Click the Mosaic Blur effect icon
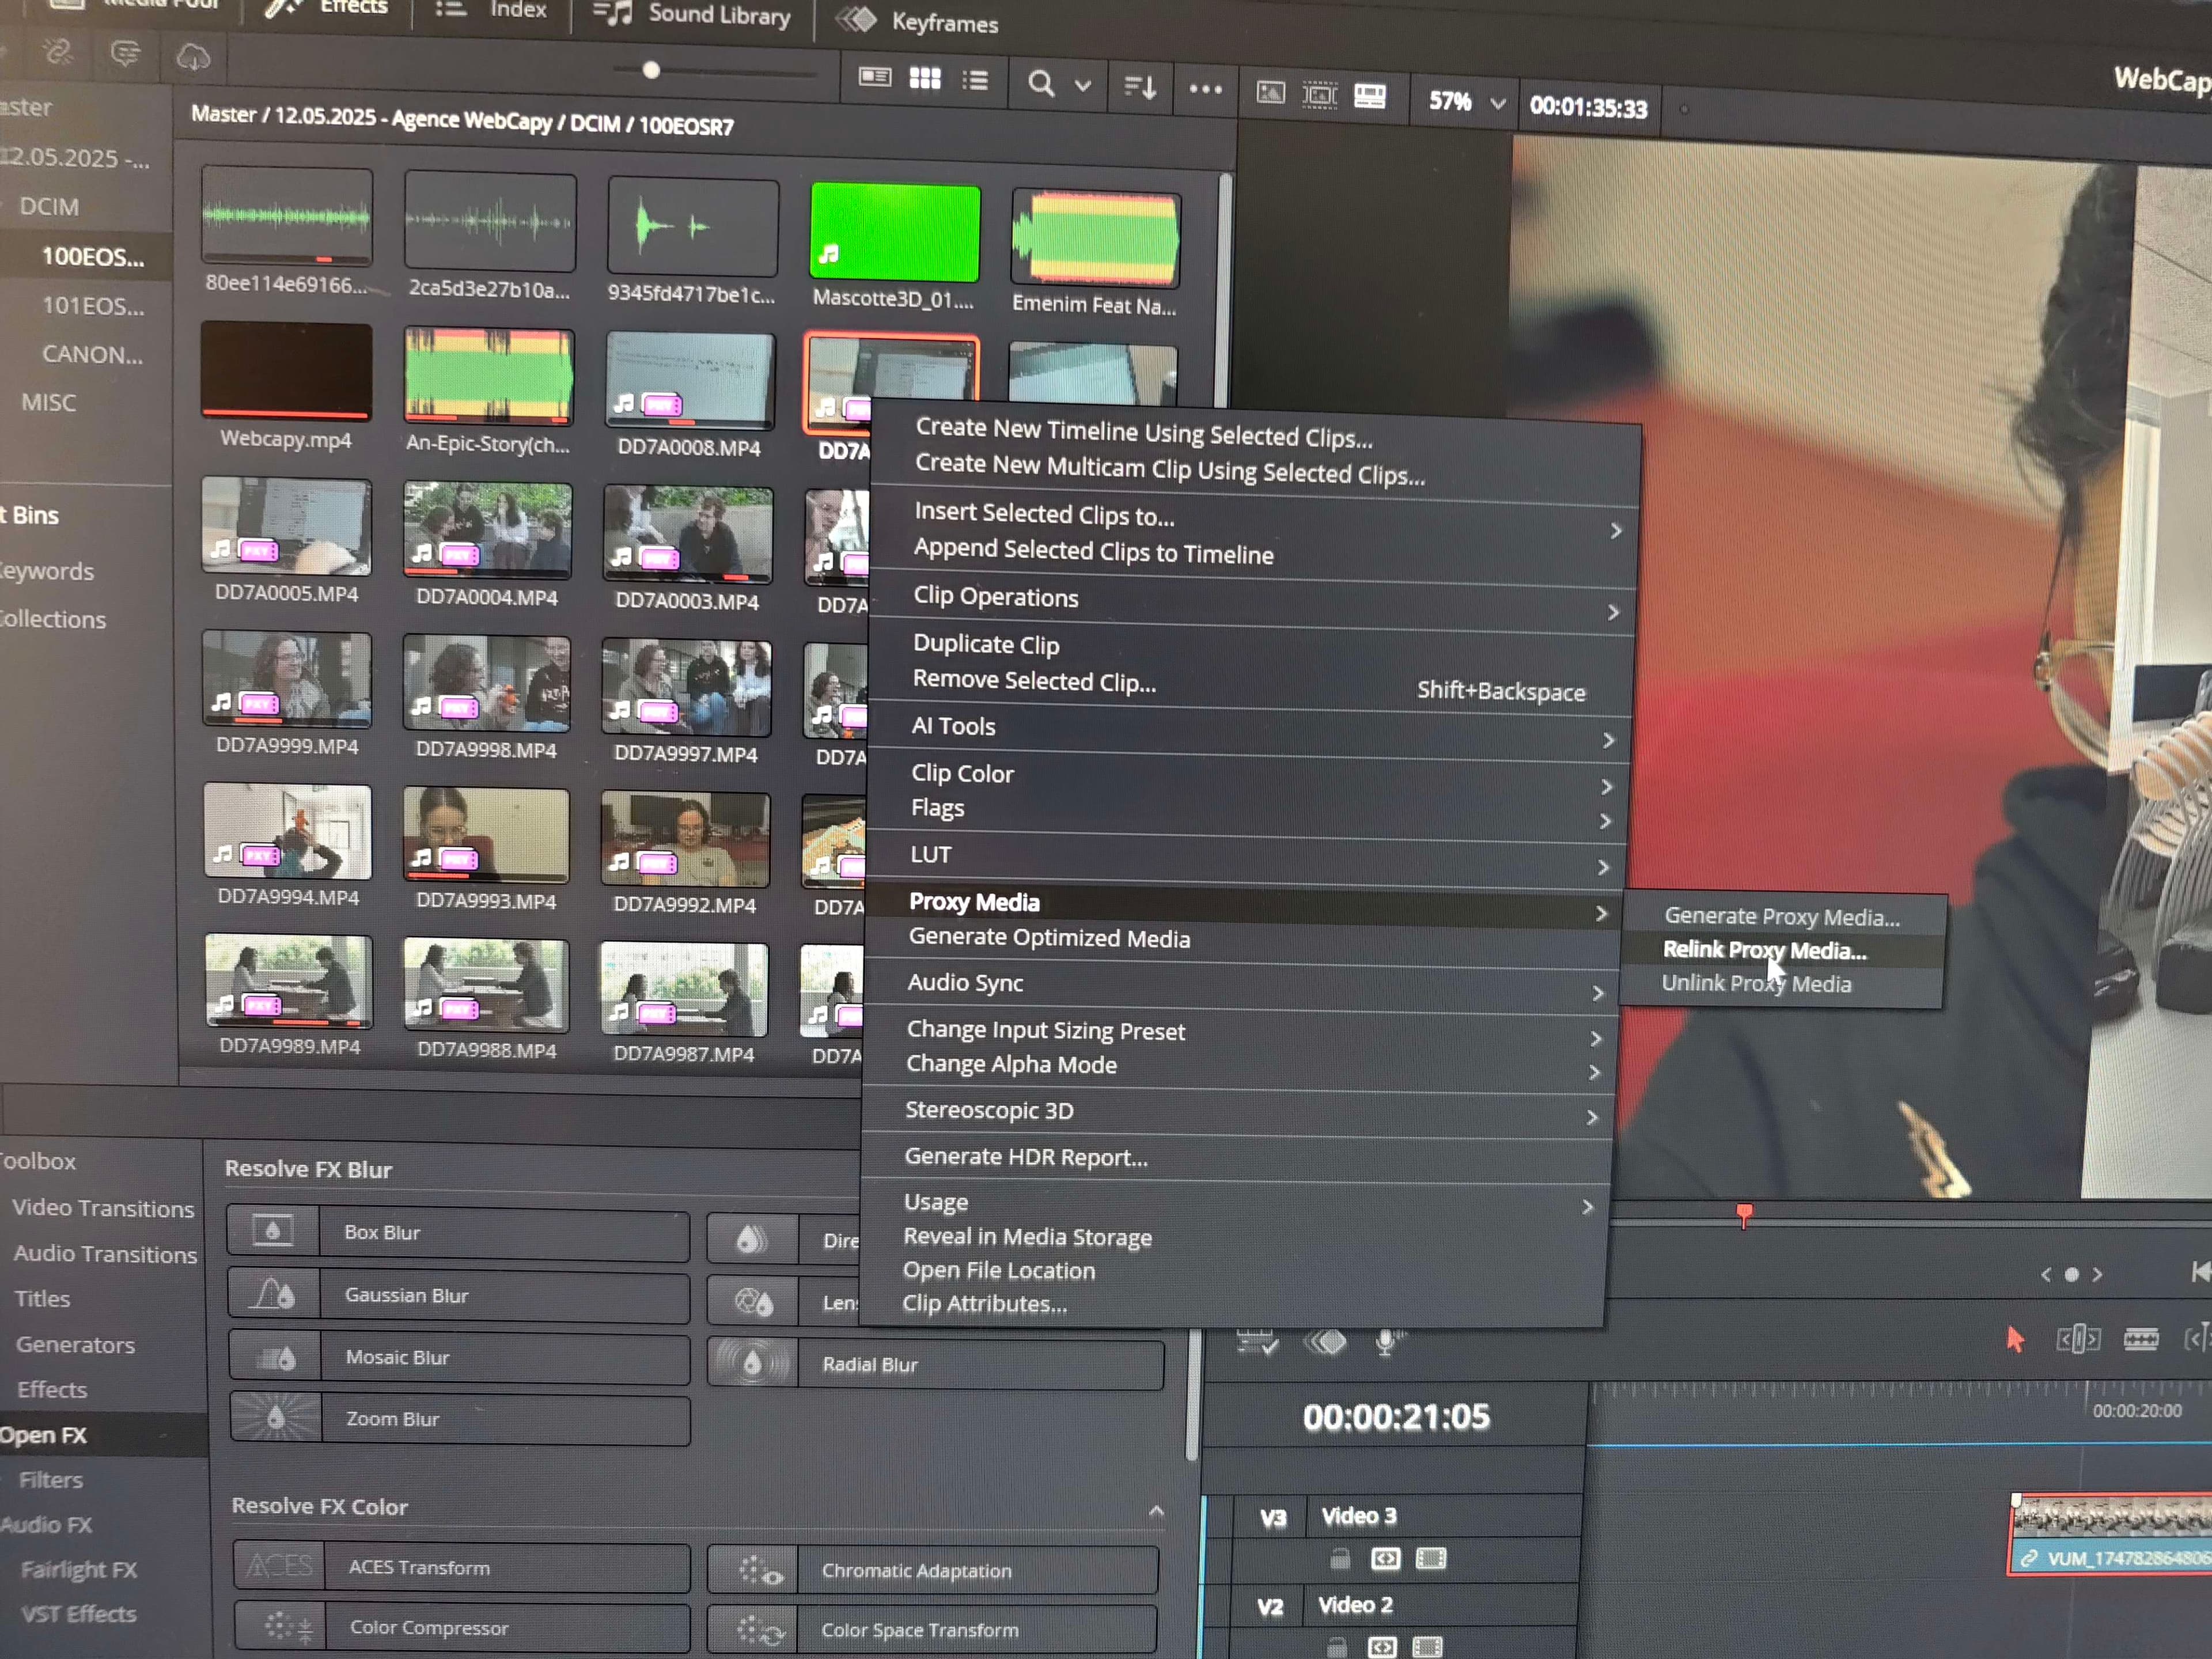Viewport: 2212px width, 1659px height. tap(275, 1357)
